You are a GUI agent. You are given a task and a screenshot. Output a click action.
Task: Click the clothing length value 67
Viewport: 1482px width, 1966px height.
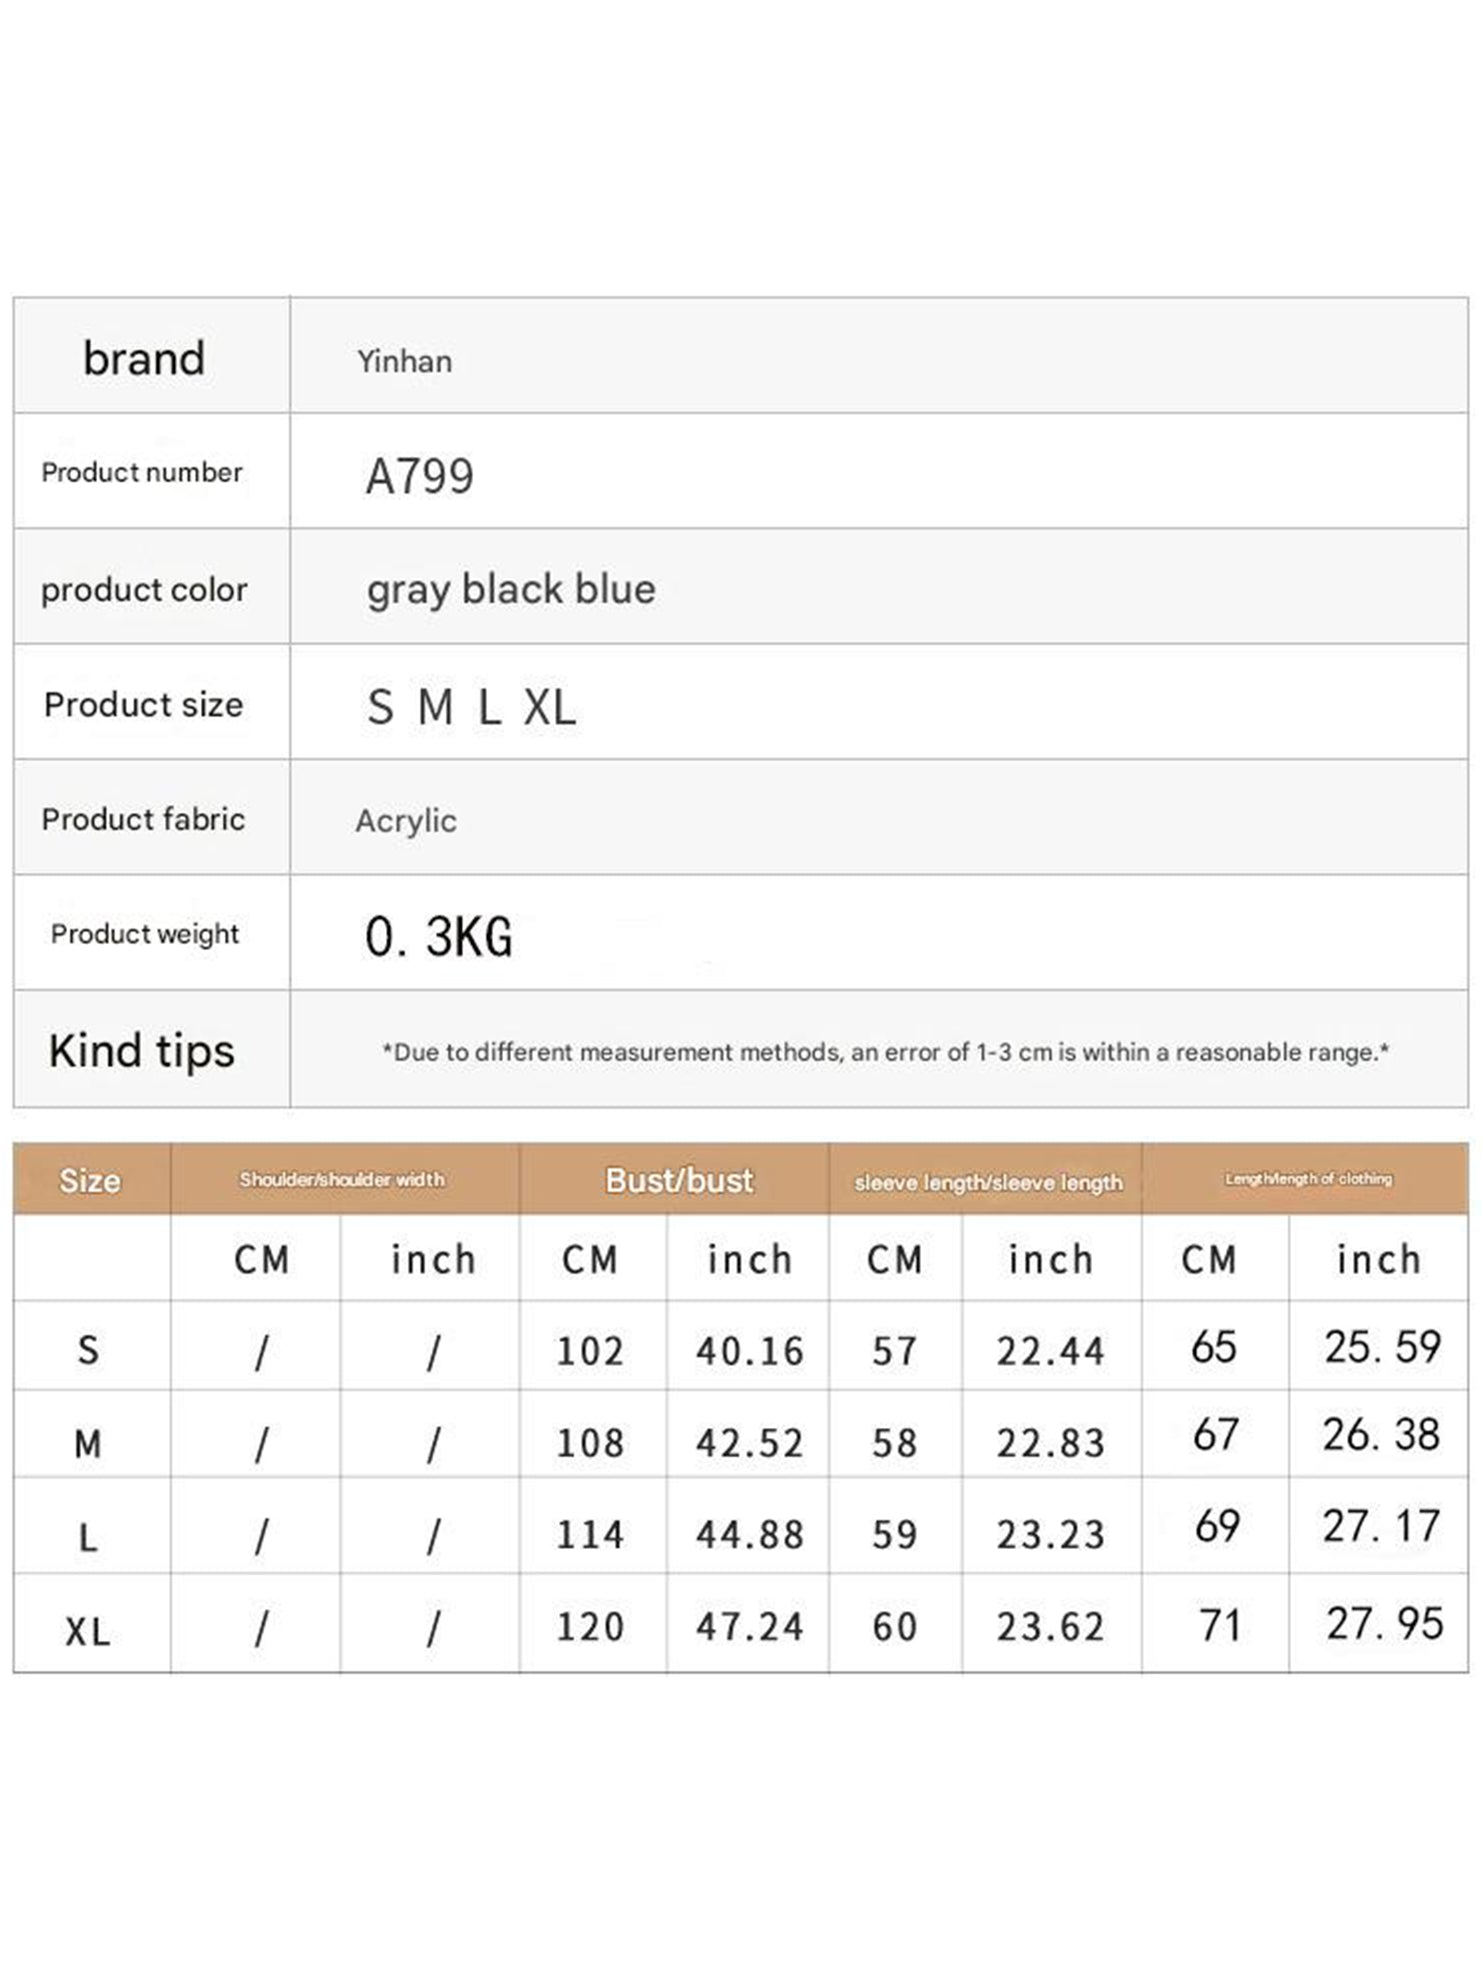(x=1215, y=1436)
